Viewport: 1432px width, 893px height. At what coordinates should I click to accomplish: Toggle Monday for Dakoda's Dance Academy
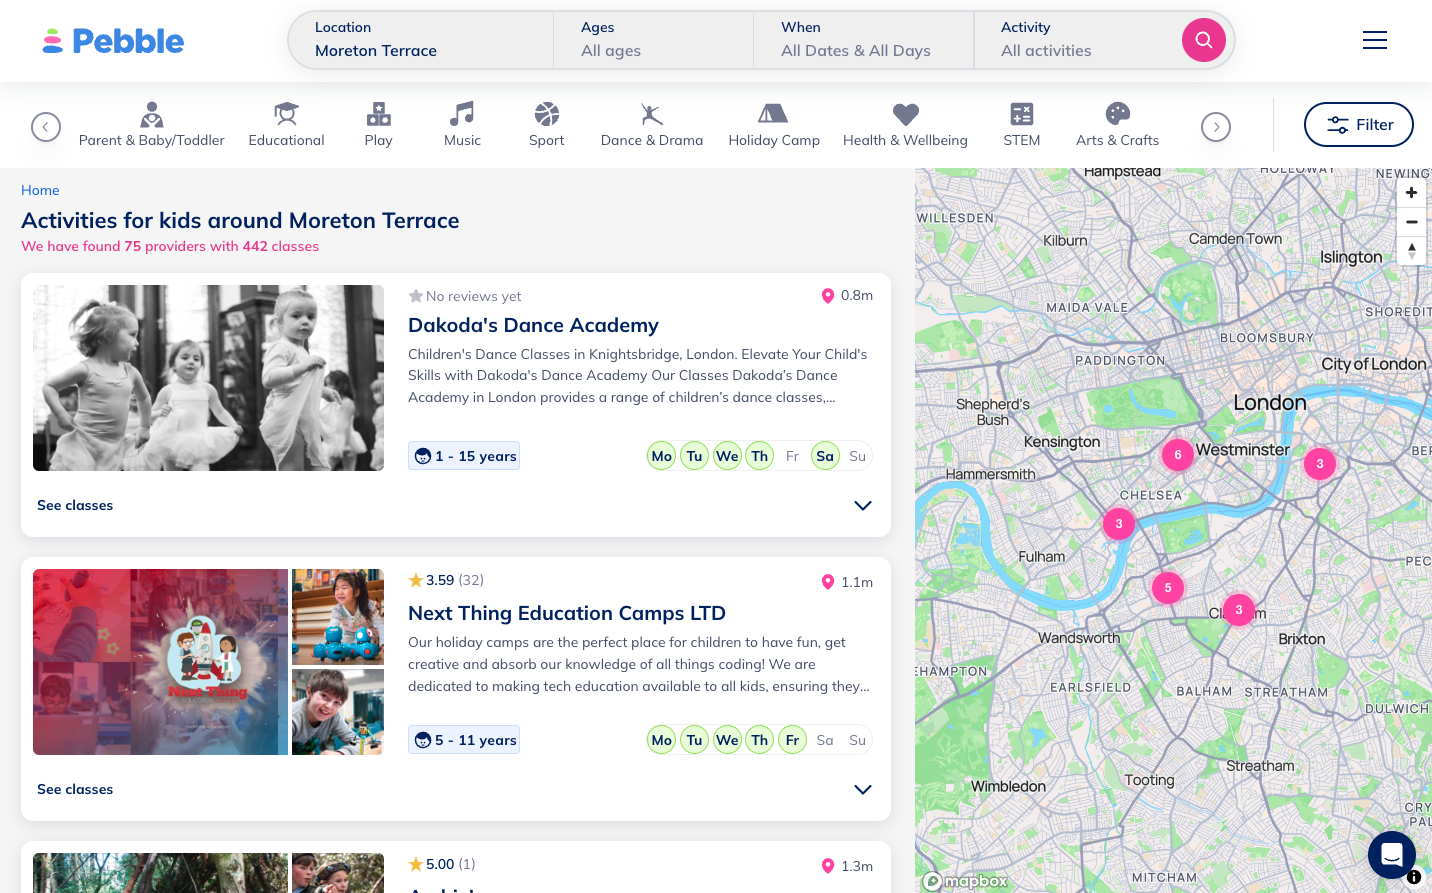click(661, 456)
